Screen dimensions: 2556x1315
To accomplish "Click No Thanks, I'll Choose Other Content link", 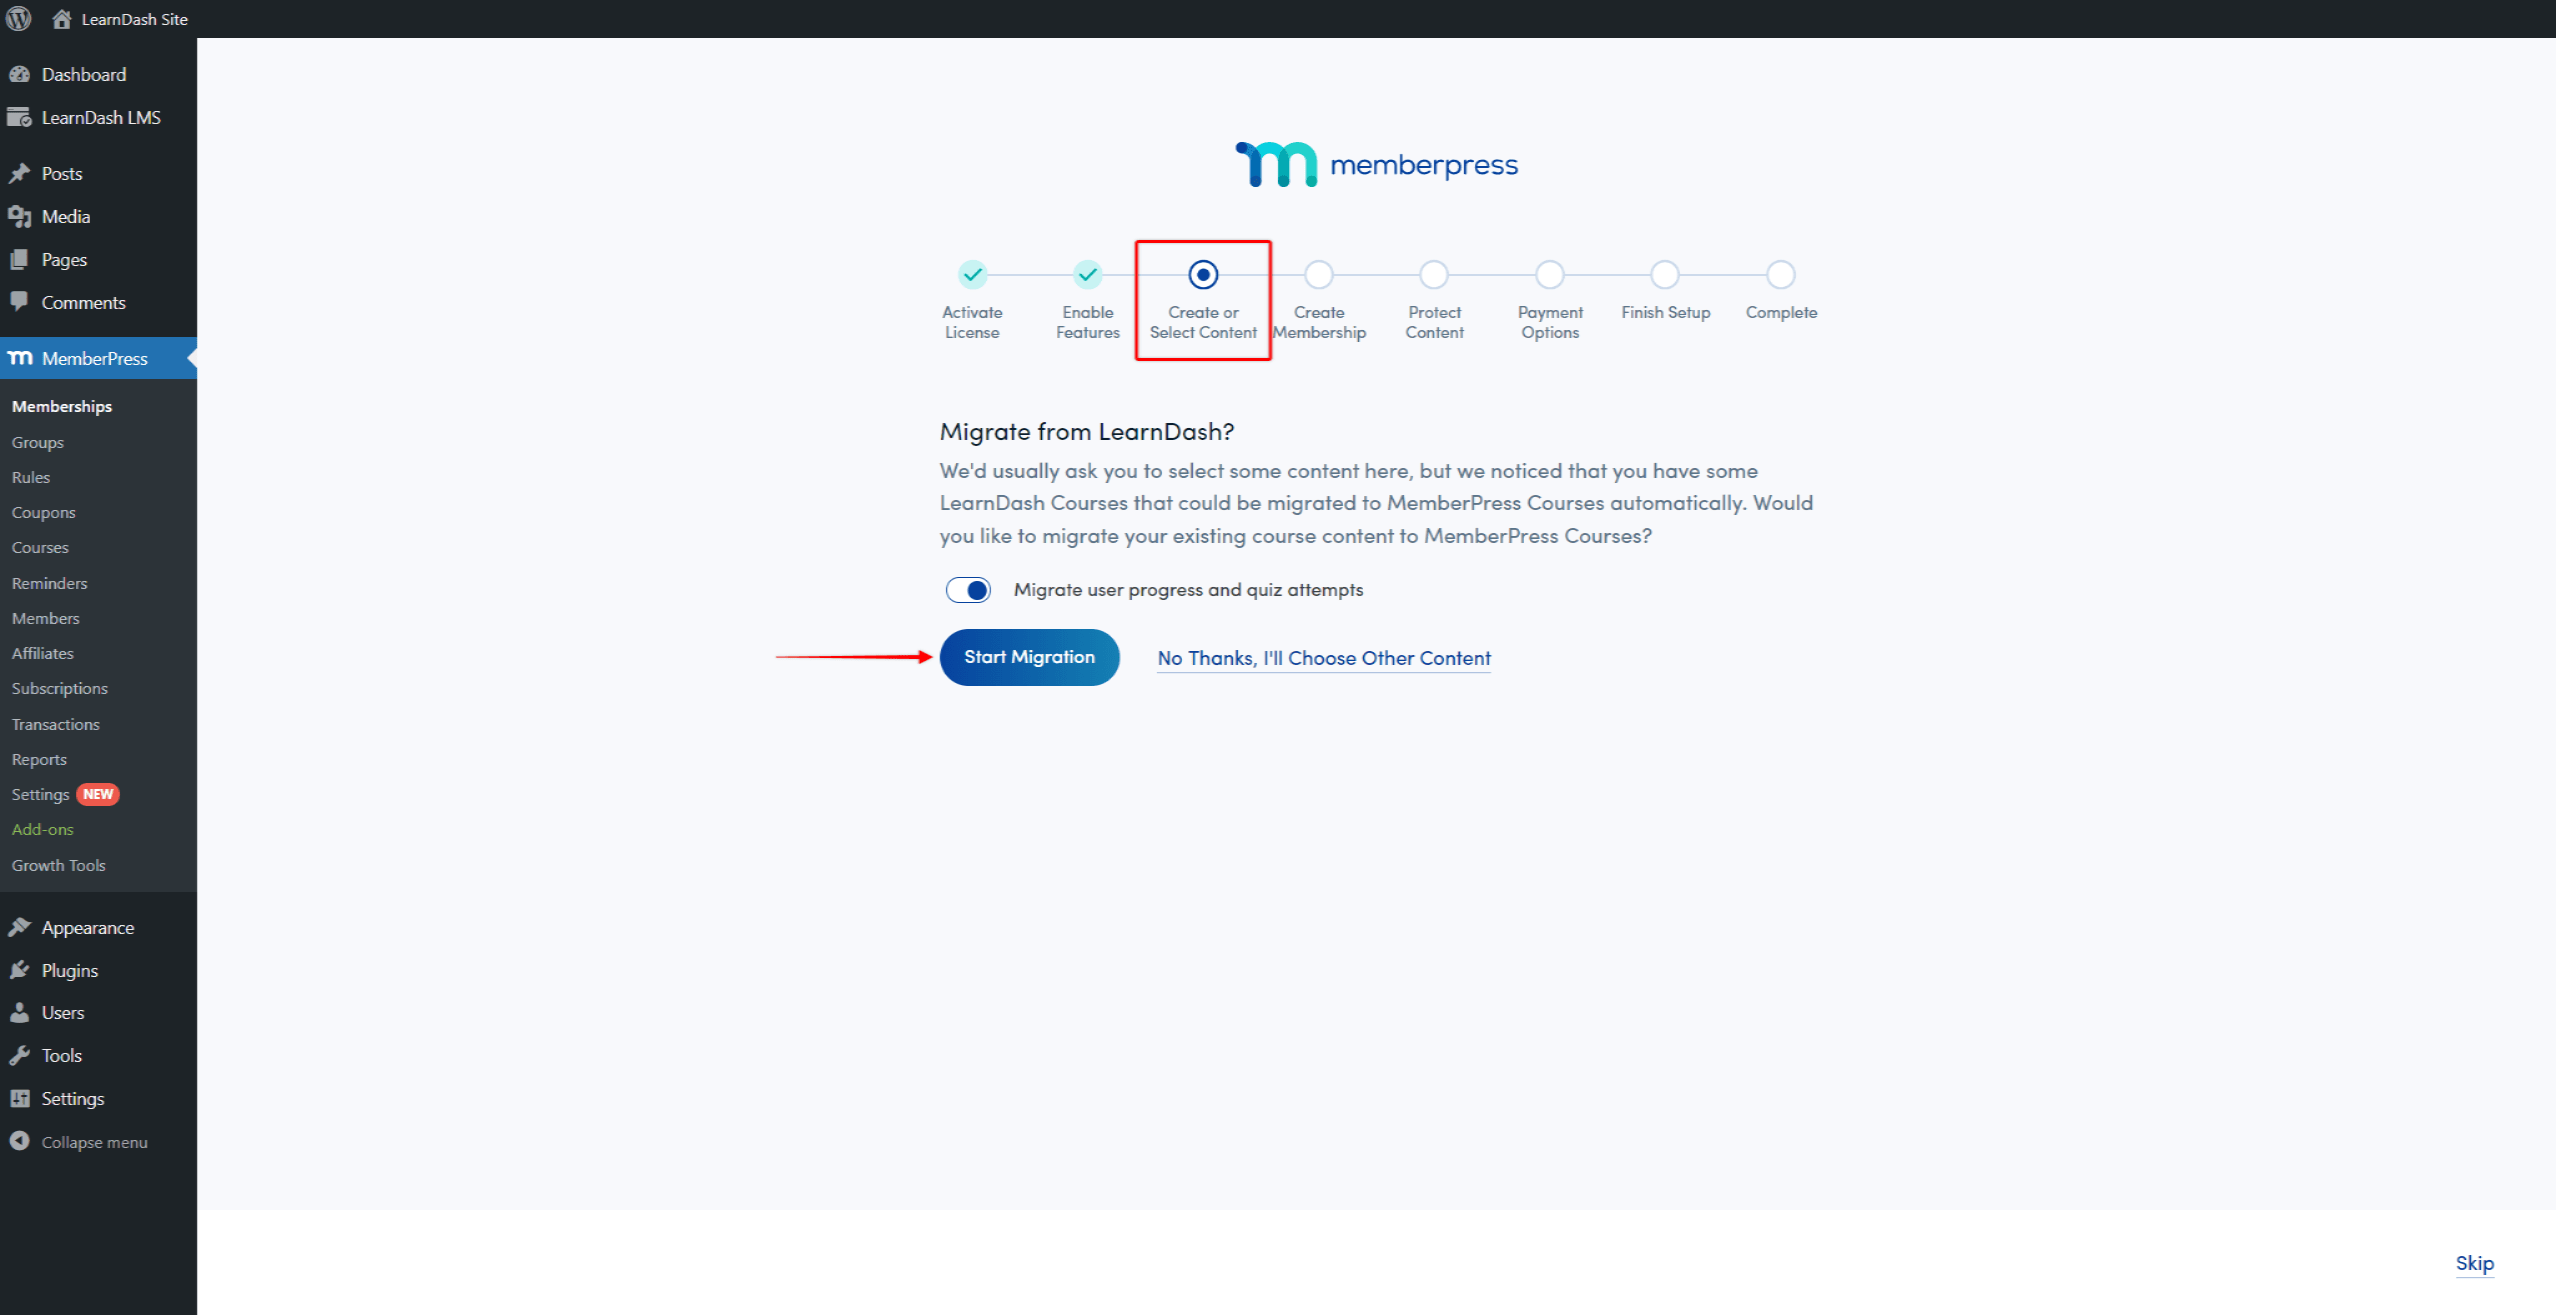I will pos(1325,658).
